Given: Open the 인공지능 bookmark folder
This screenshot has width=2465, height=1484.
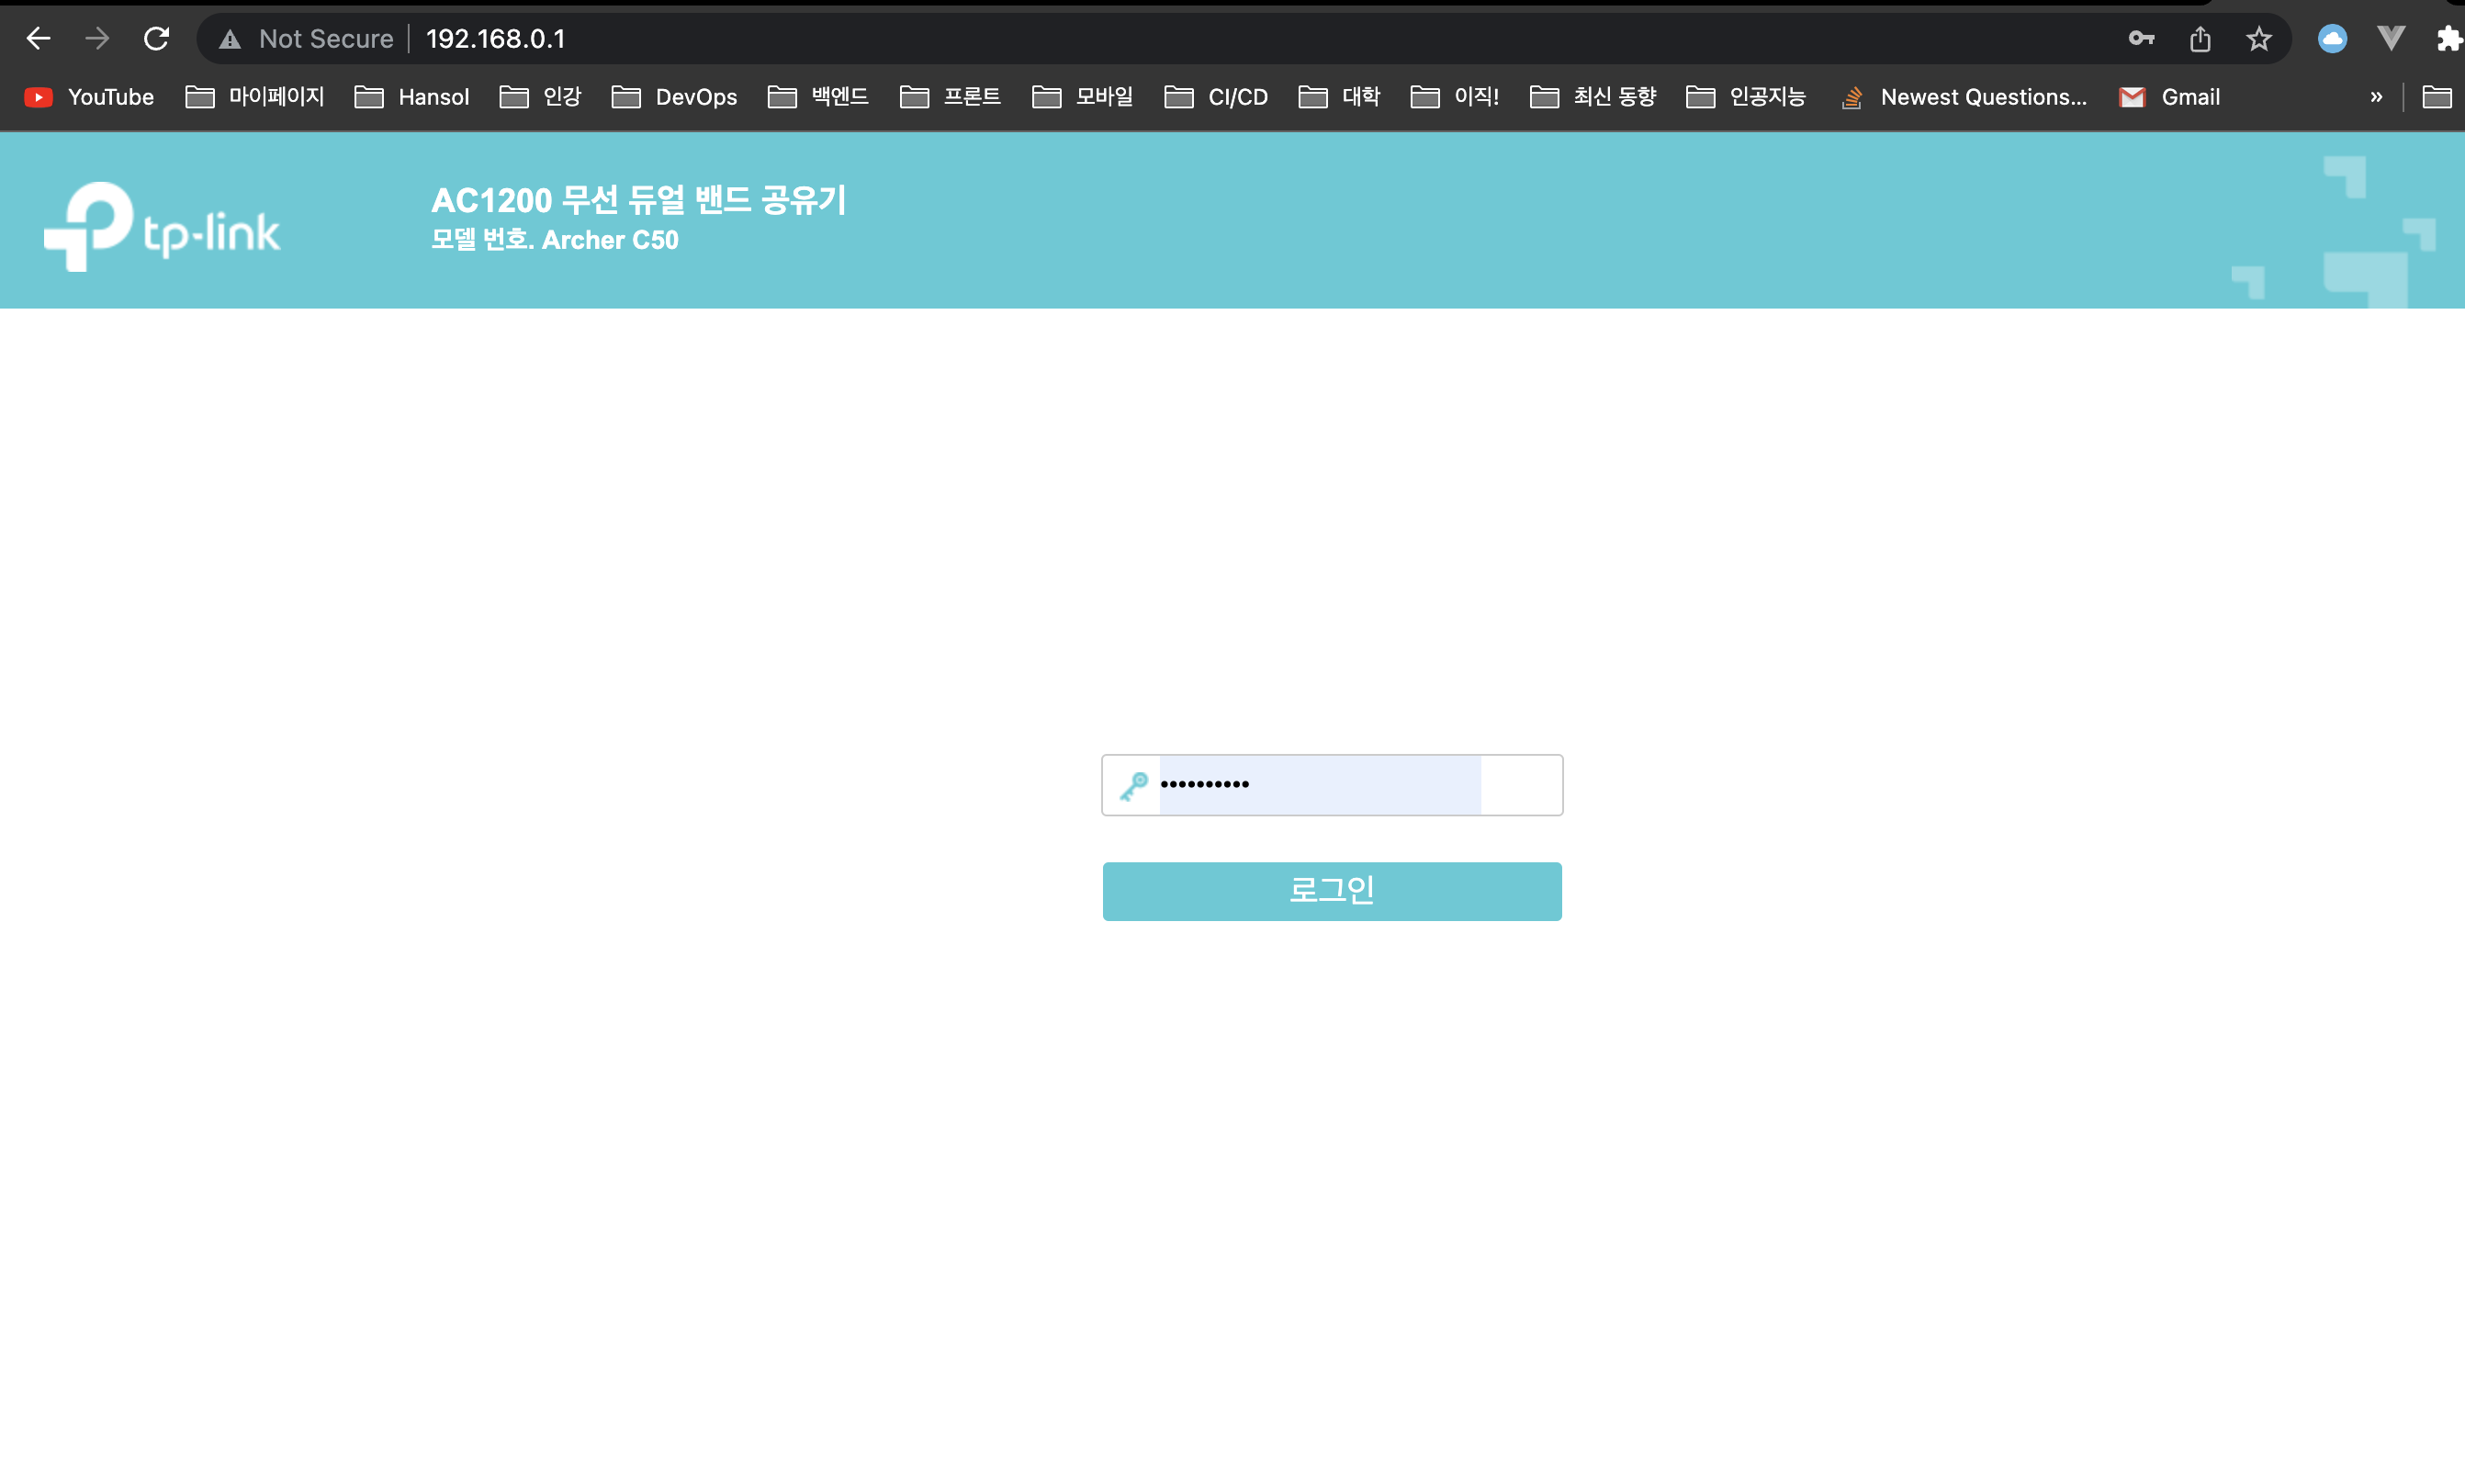Looking at the screenshot, I should (1746, 97).
